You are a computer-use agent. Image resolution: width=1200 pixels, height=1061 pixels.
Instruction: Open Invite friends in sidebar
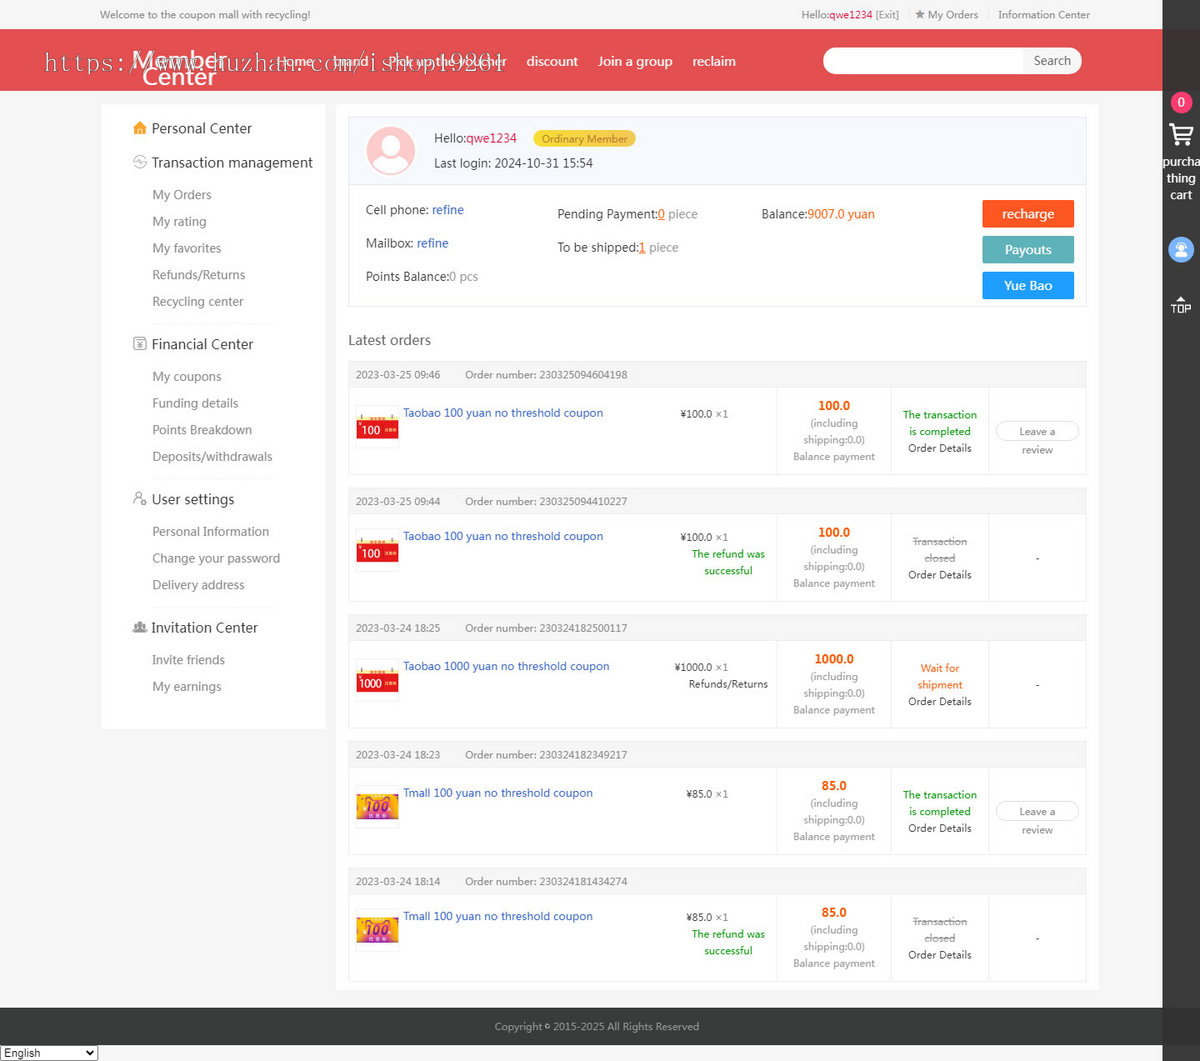(189, 660)
